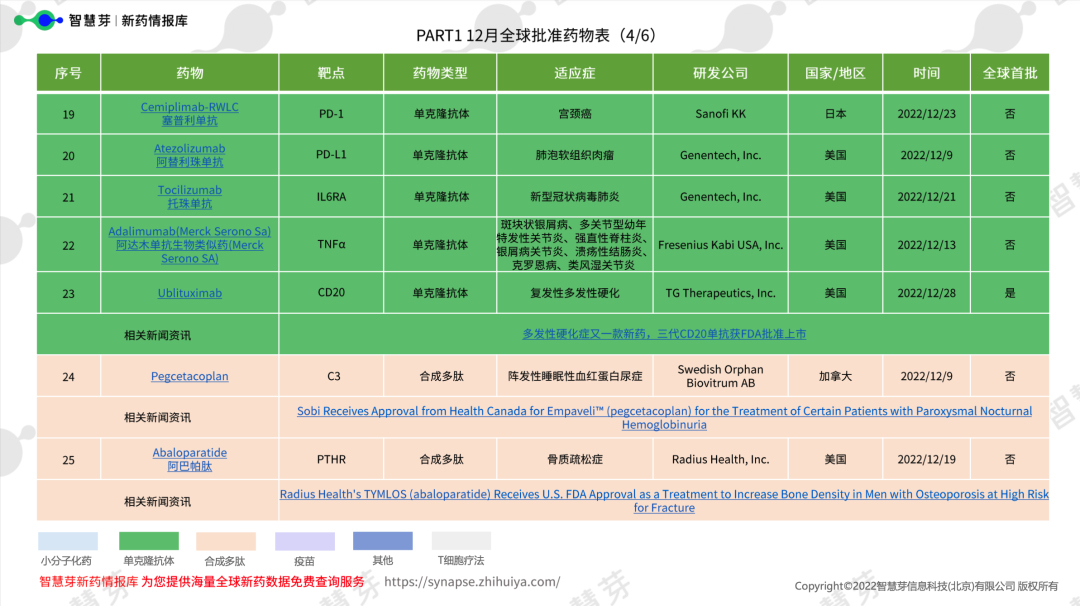Select the IL6RA target cell
The width and height of the screenshot is (1080, 606).
point(331,196)
